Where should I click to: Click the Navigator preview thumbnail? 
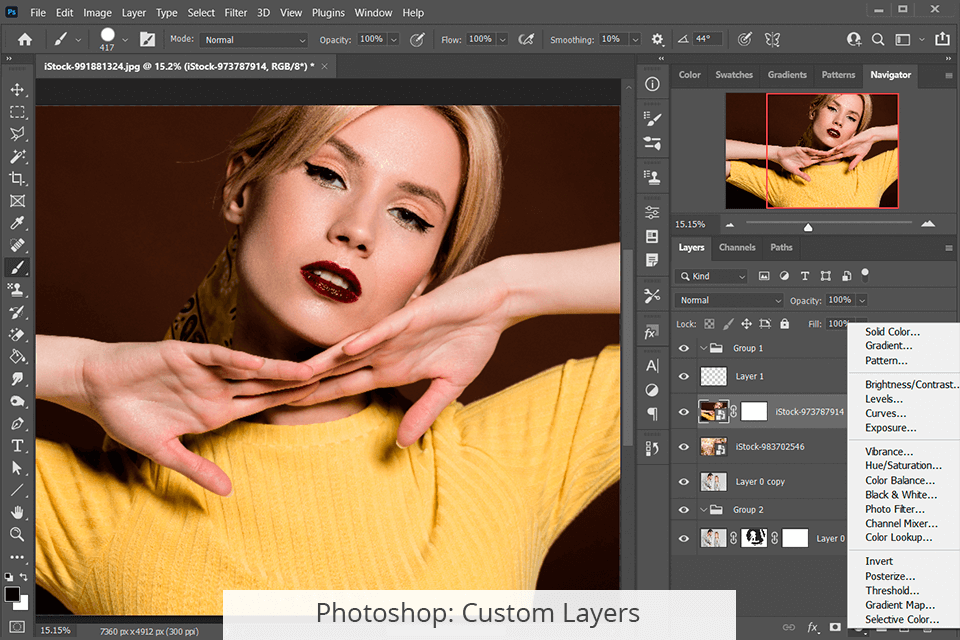tap(812, 151)
